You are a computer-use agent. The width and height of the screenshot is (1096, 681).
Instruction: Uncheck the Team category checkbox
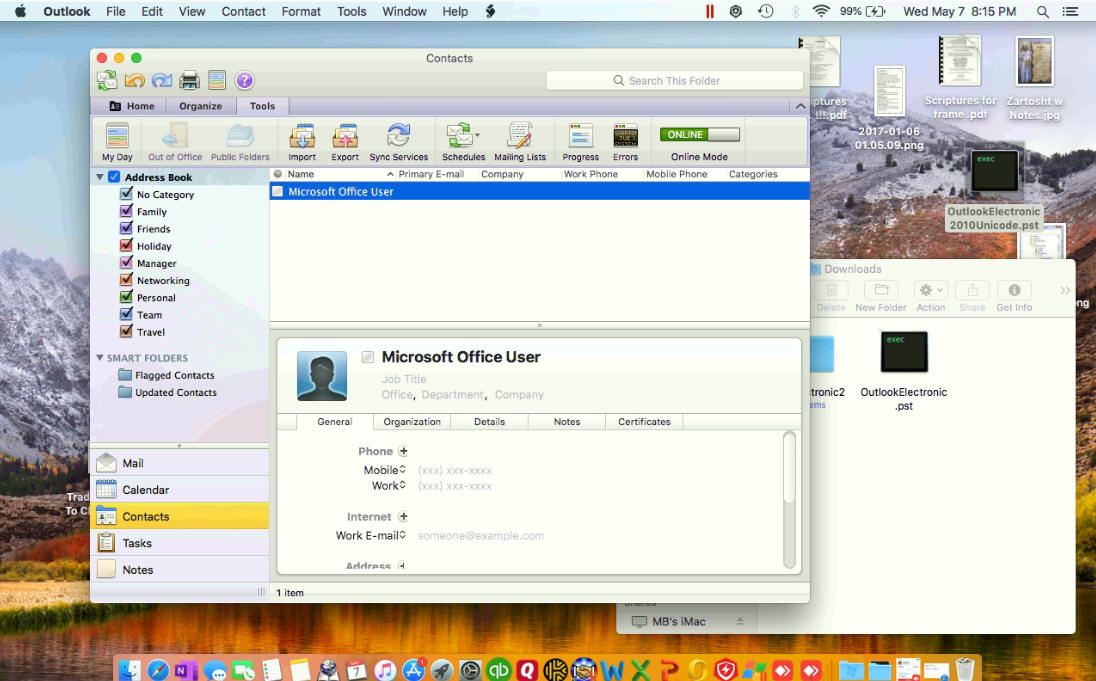point(127,314)
